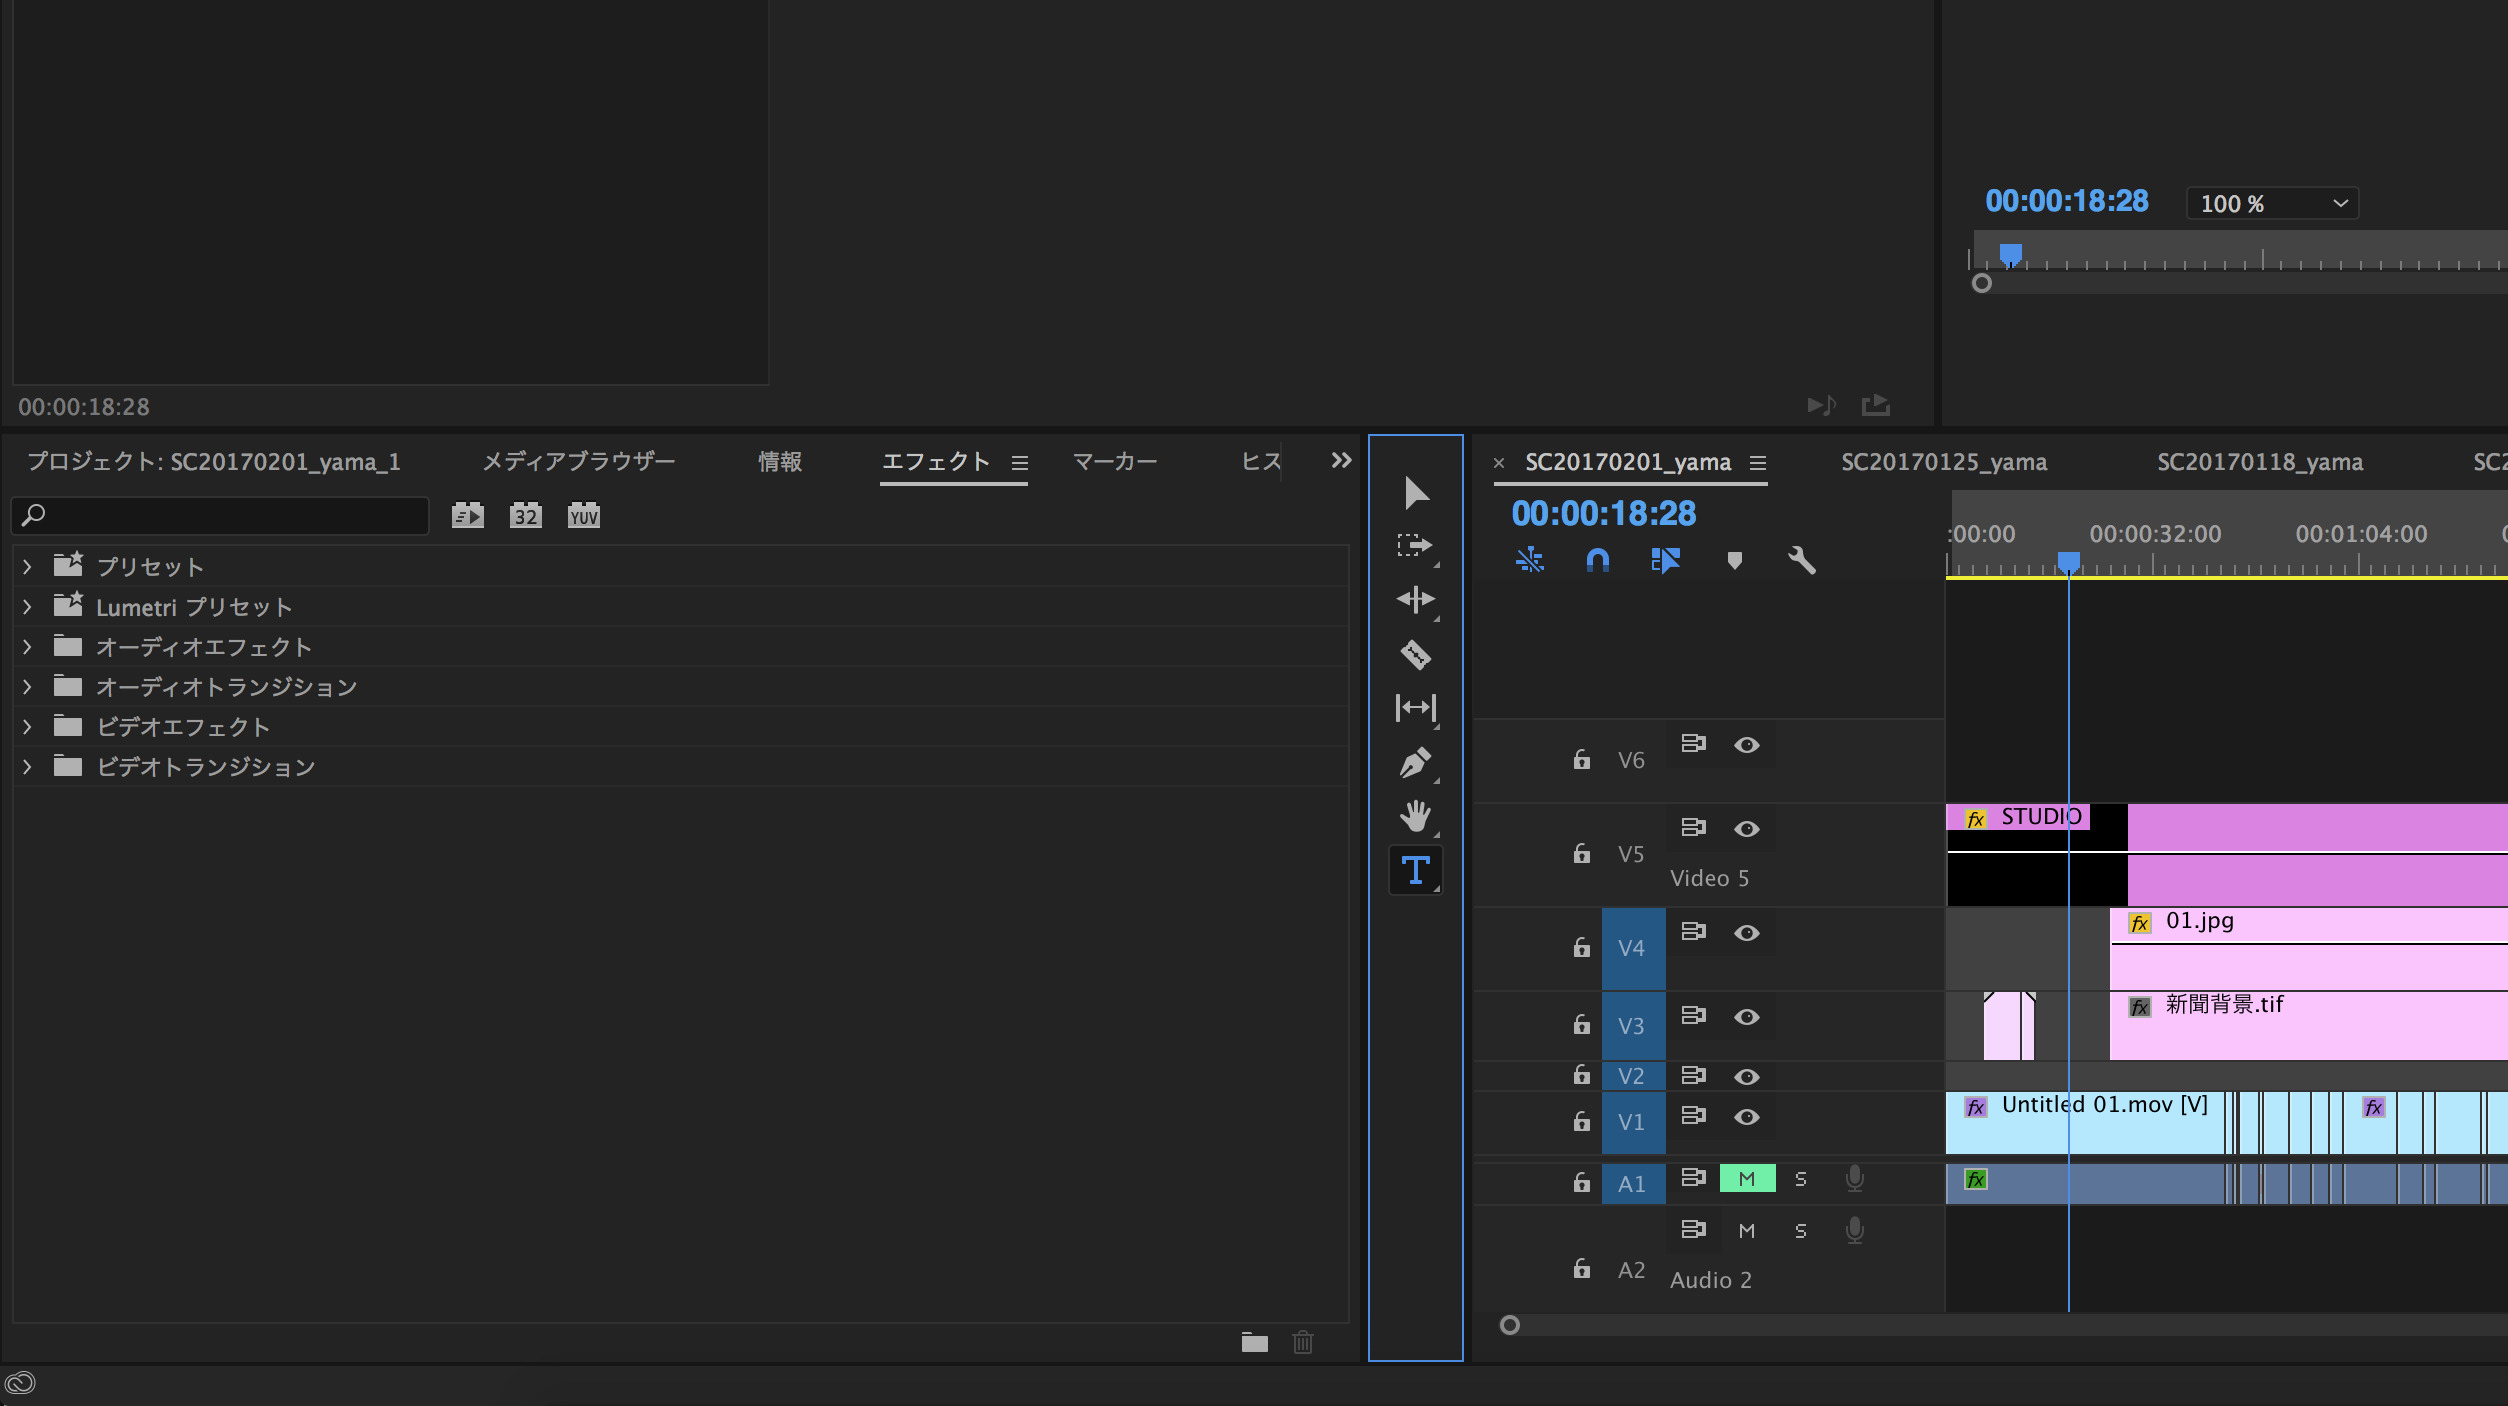Click the YUV Effects filter icon
Viewport: 2508px width, 1406px height.
583,516
